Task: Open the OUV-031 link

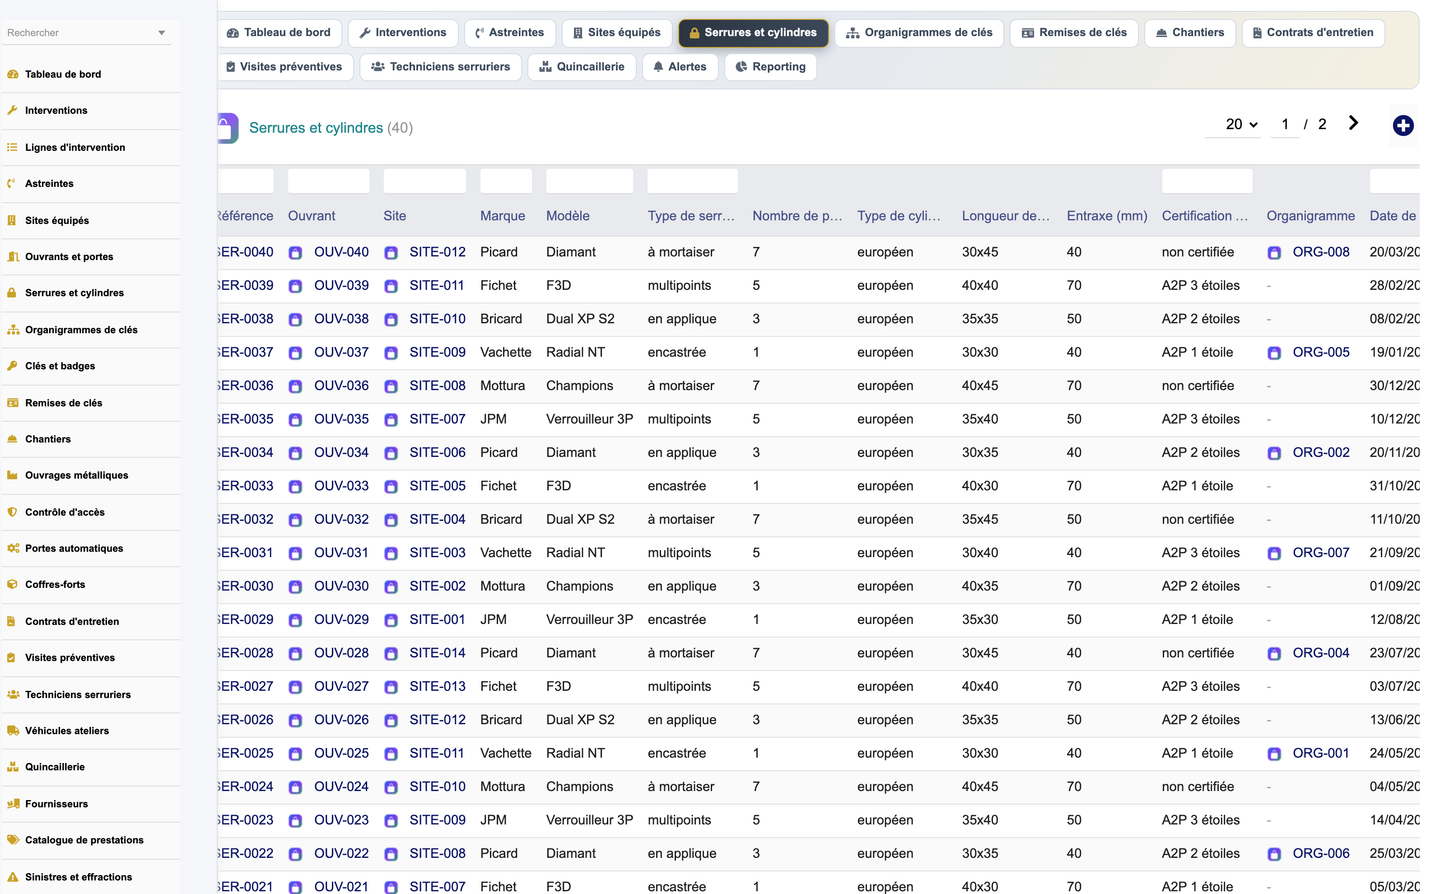Action: [x=341, y=553]
